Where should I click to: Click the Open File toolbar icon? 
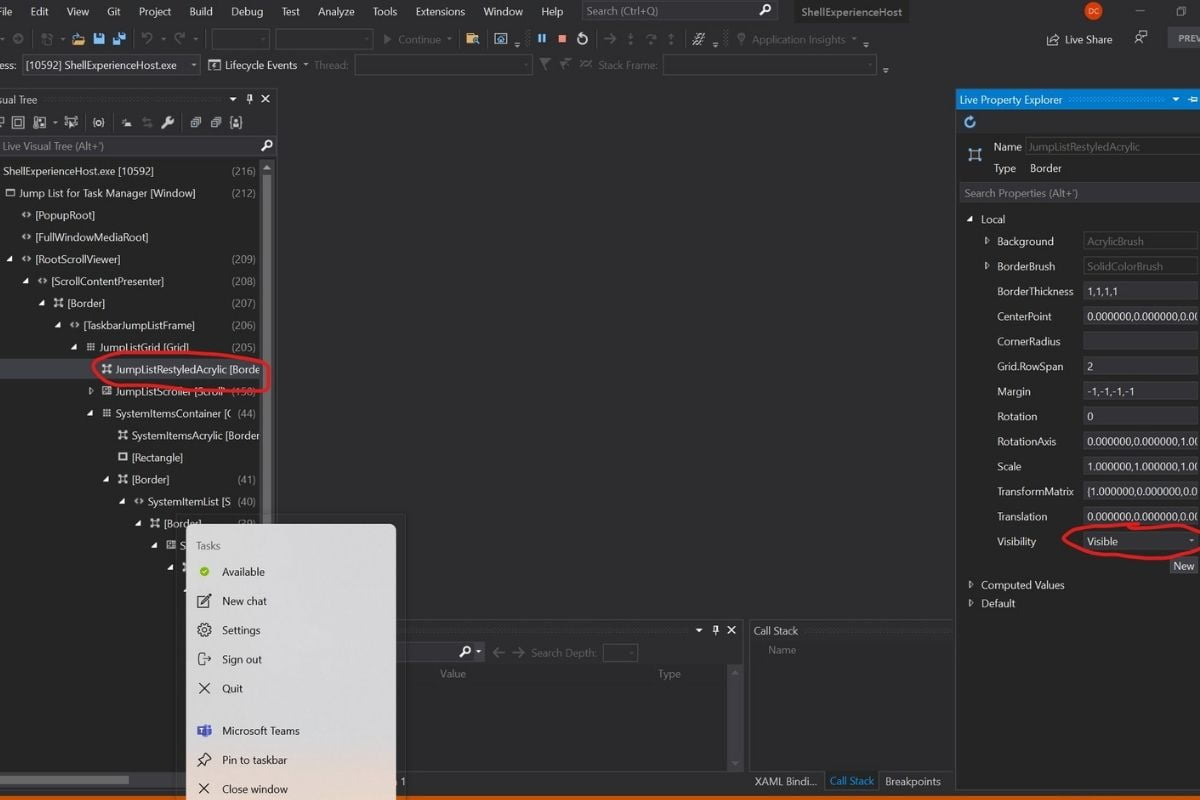78,39
